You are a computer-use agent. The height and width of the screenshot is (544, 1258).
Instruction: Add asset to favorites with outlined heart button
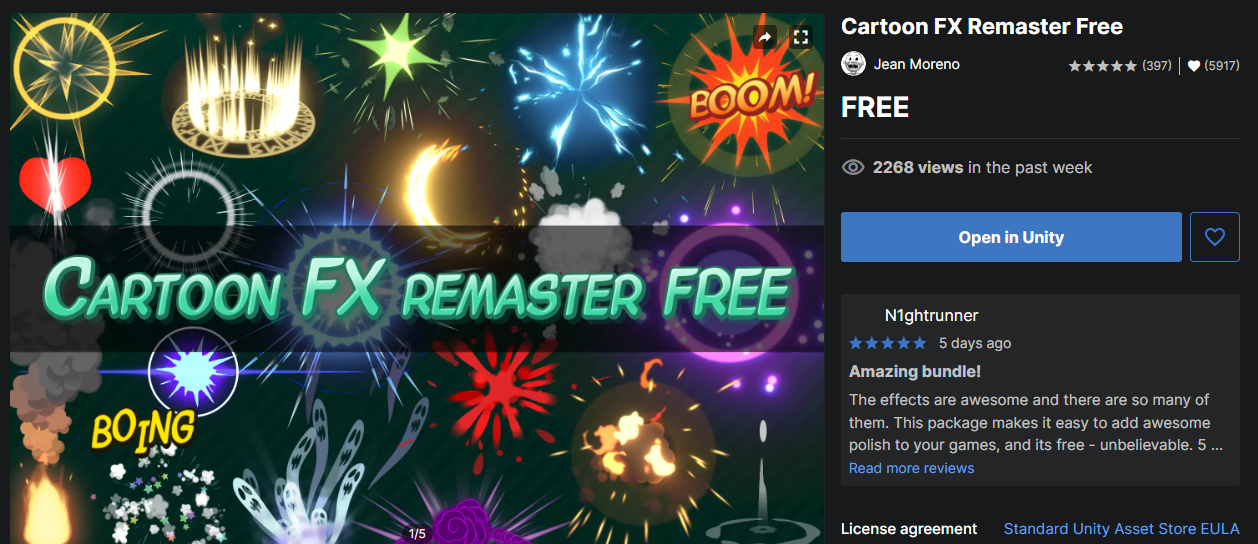point(1215,237)
